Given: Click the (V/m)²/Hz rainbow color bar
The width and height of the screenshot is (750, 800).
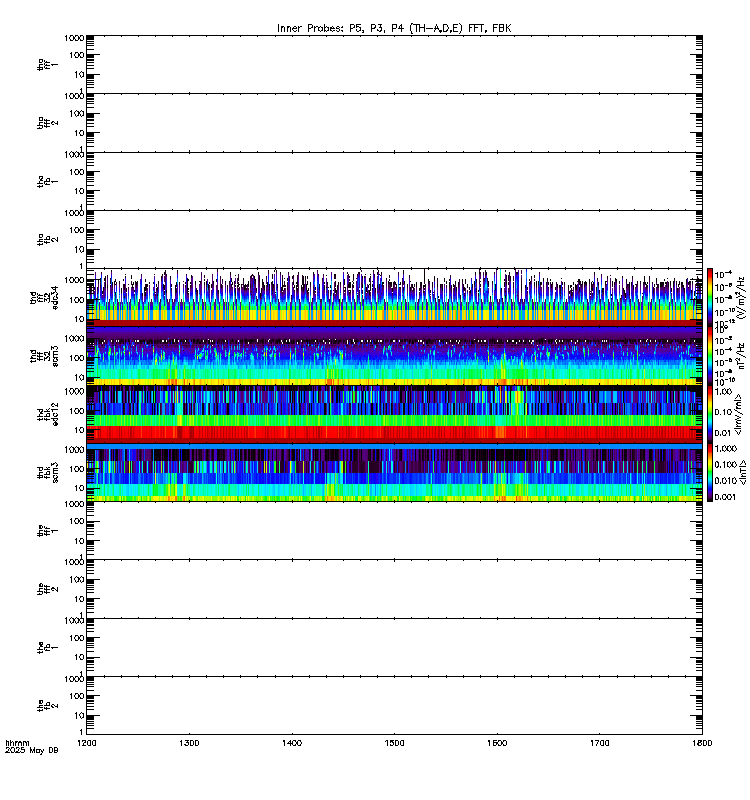Looking at the screenshot, I should coord(710,297).
